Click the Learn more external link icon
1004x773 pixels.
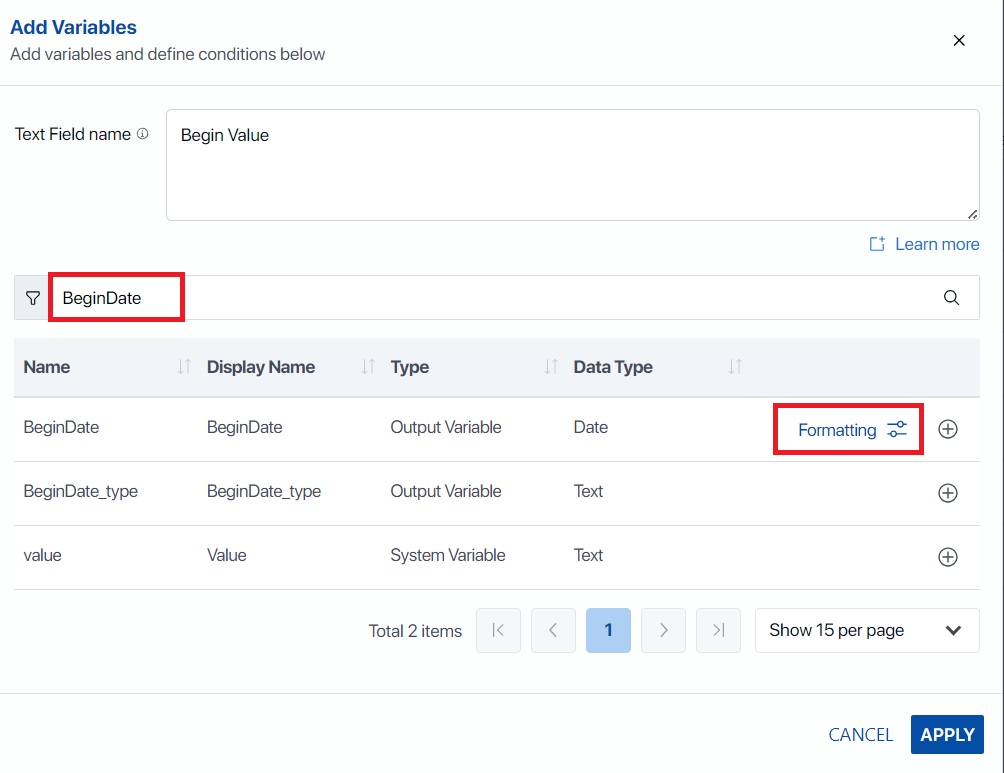(x=877, y=244)
